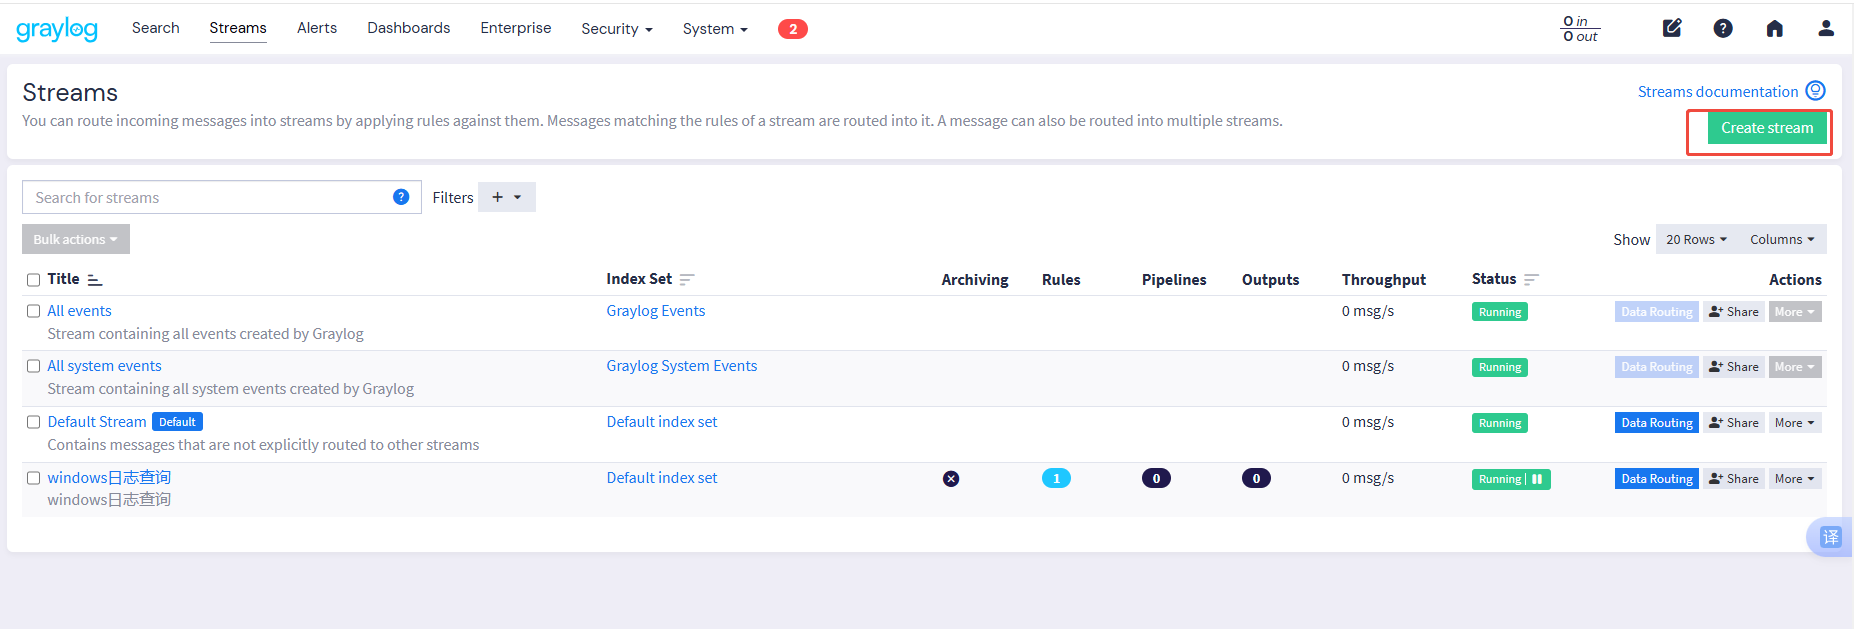Go to the Search page
The image size is (1854, 629).
(x=156, y=28)
